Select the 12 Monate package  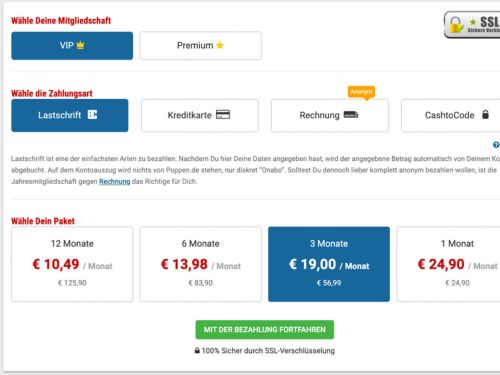72,264
